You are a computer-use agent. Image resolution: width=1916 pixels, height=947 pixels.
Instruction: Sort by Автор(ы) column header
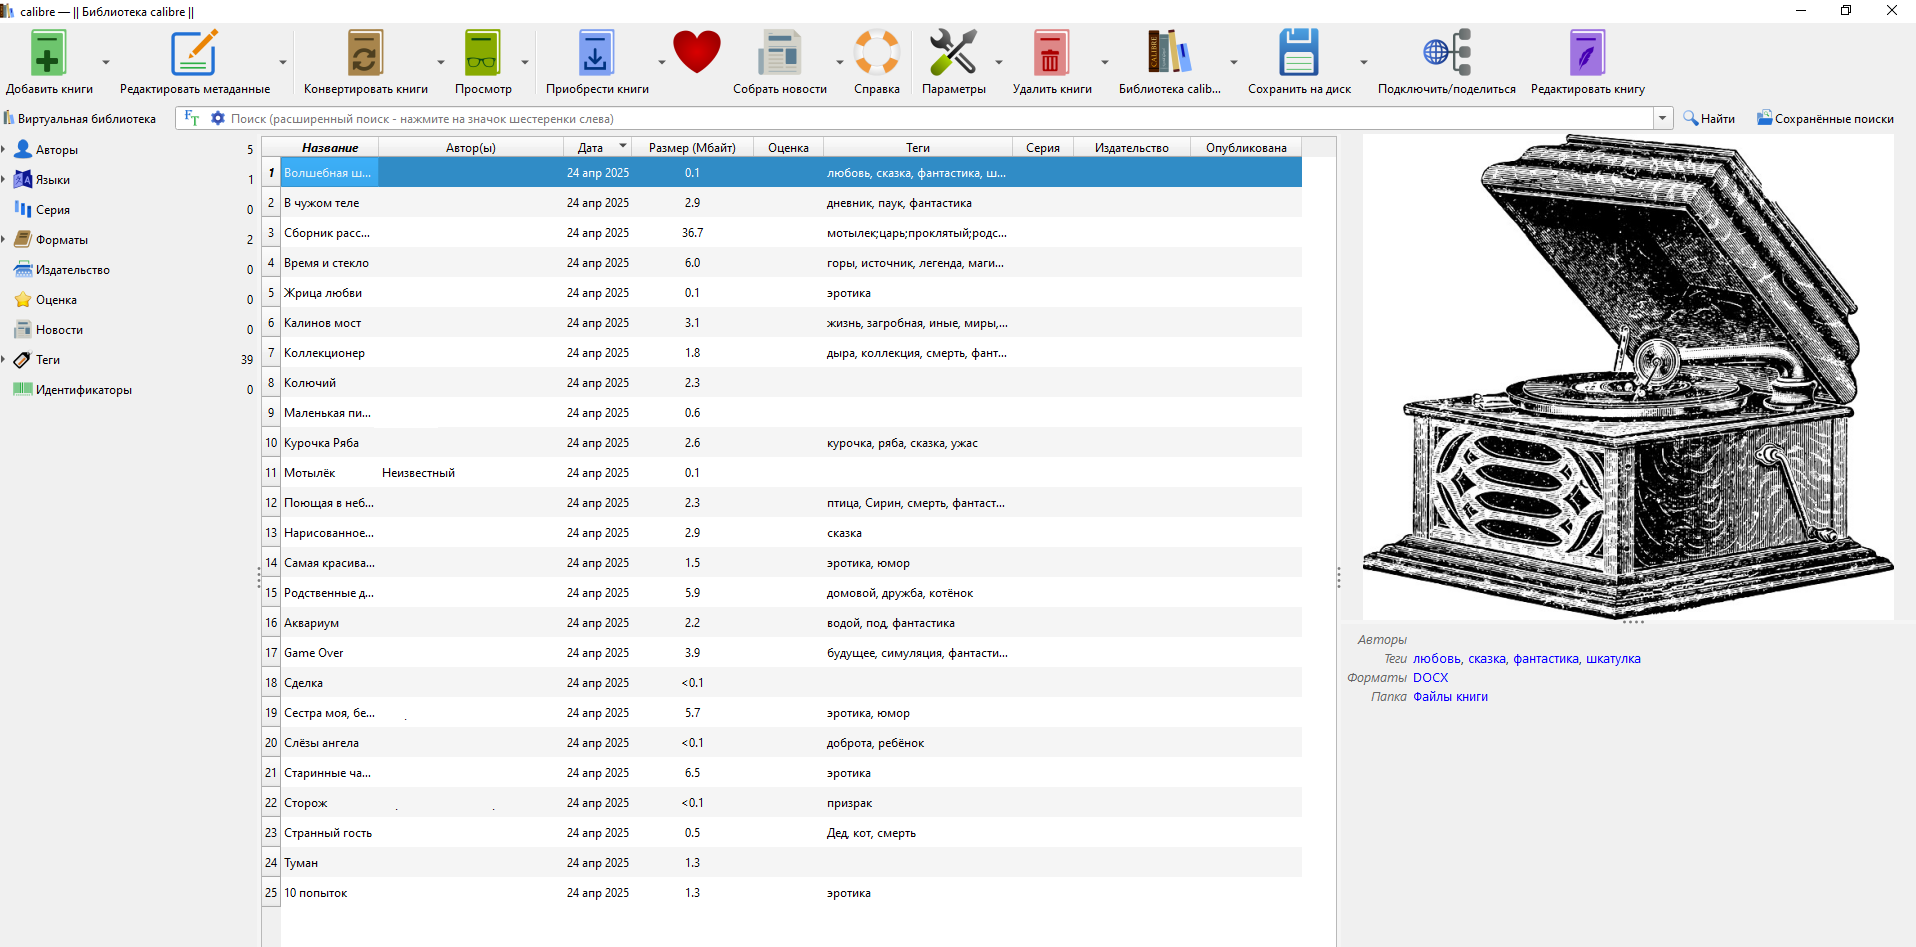[x=470, y=147]
